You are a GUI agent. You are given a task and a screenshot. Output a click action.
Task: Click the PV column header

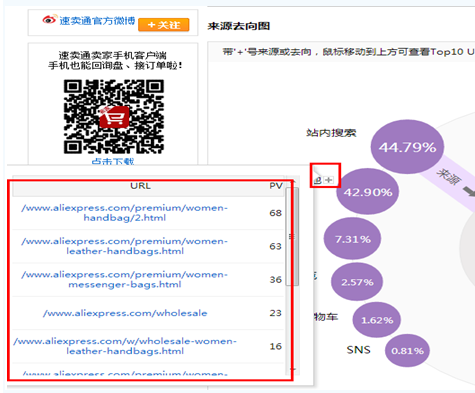point(276,186)
